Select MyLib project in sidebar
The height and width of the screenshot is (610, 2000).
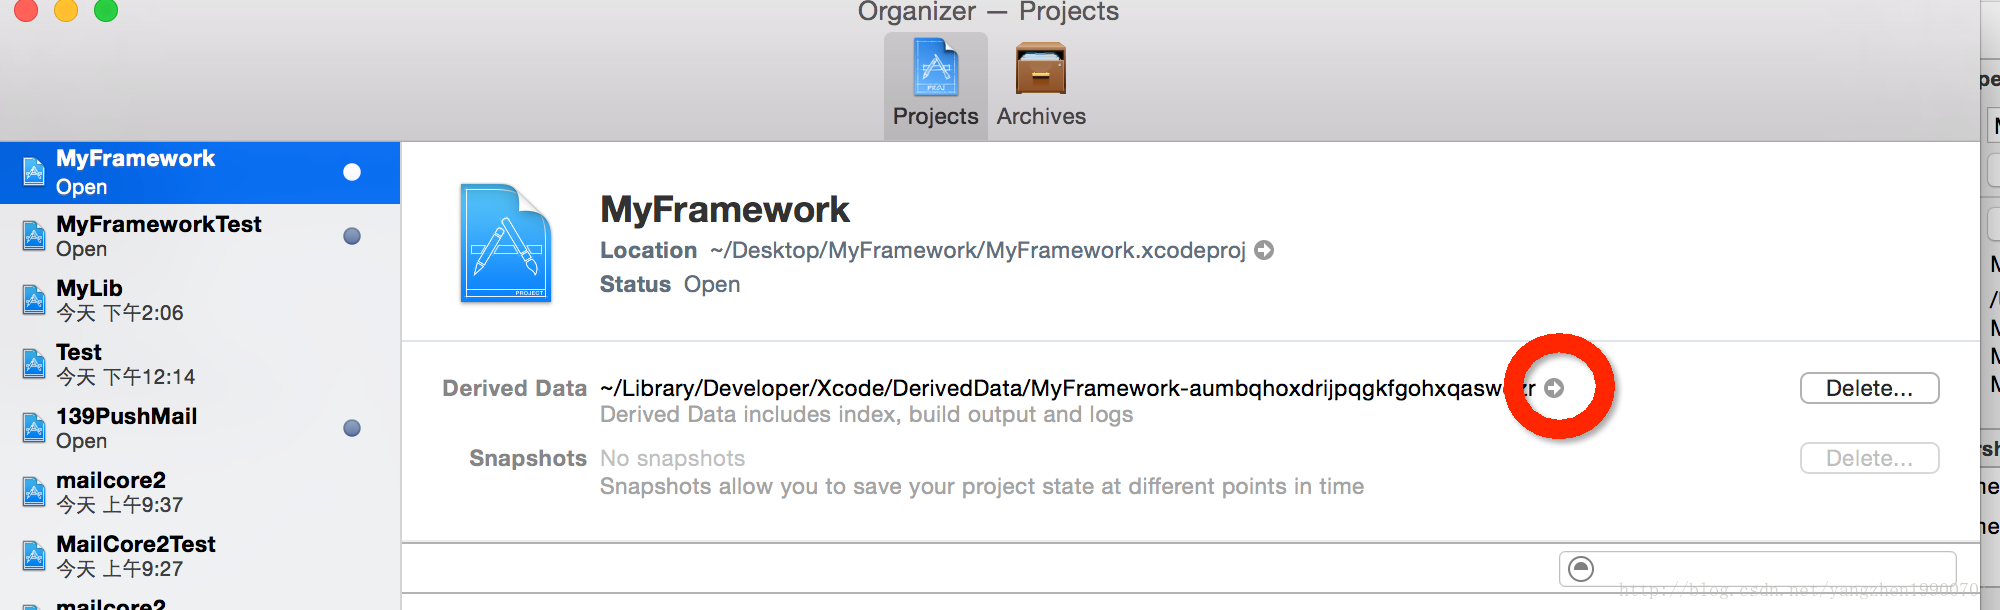200,300
